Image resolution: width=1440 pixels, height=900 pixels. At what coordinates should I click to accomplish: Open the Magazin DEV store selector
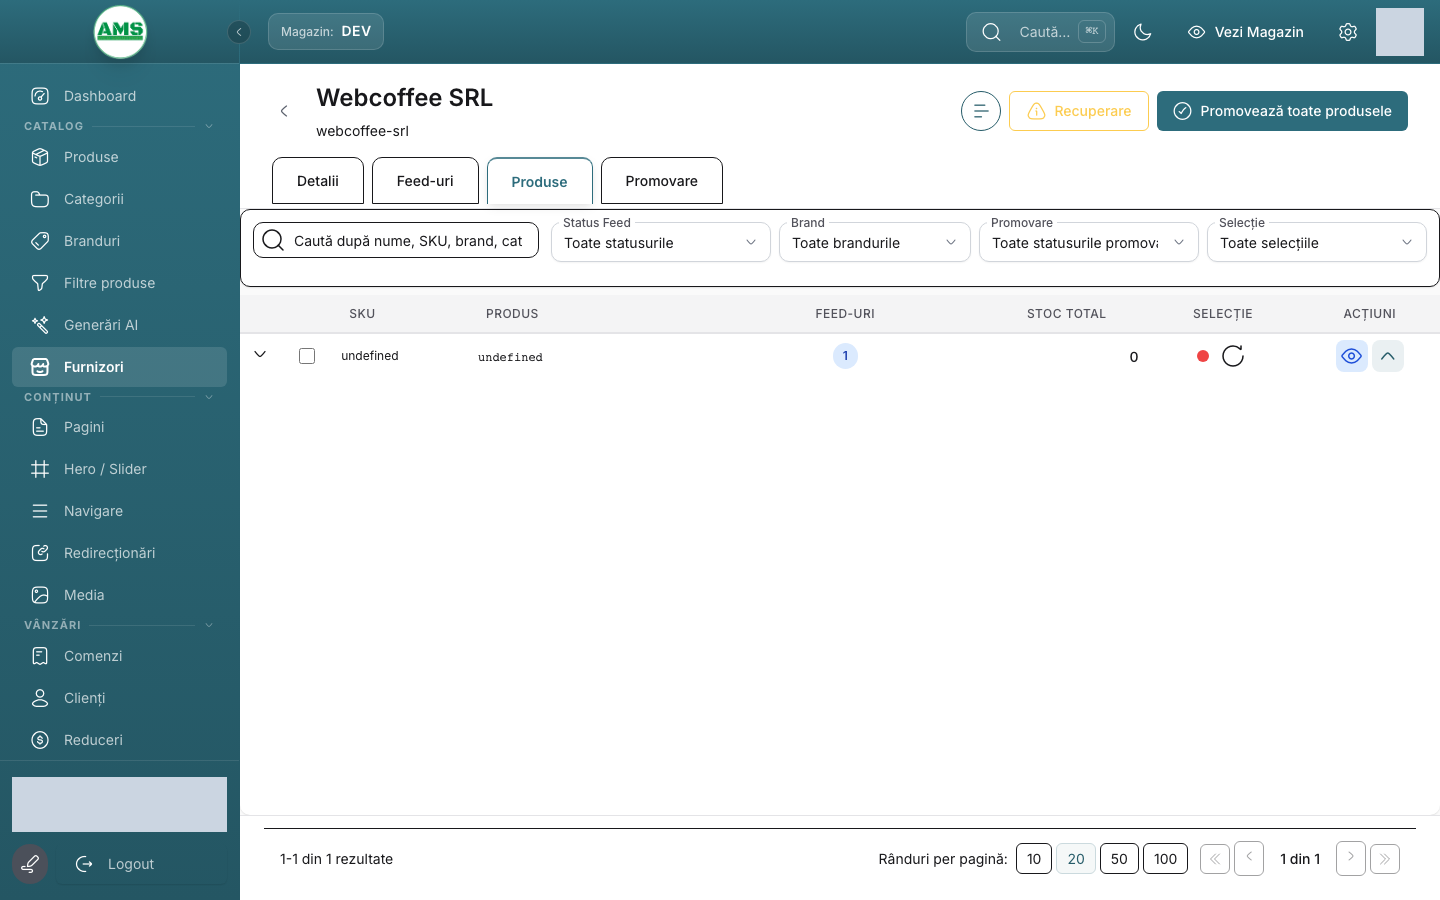point(326,32)
